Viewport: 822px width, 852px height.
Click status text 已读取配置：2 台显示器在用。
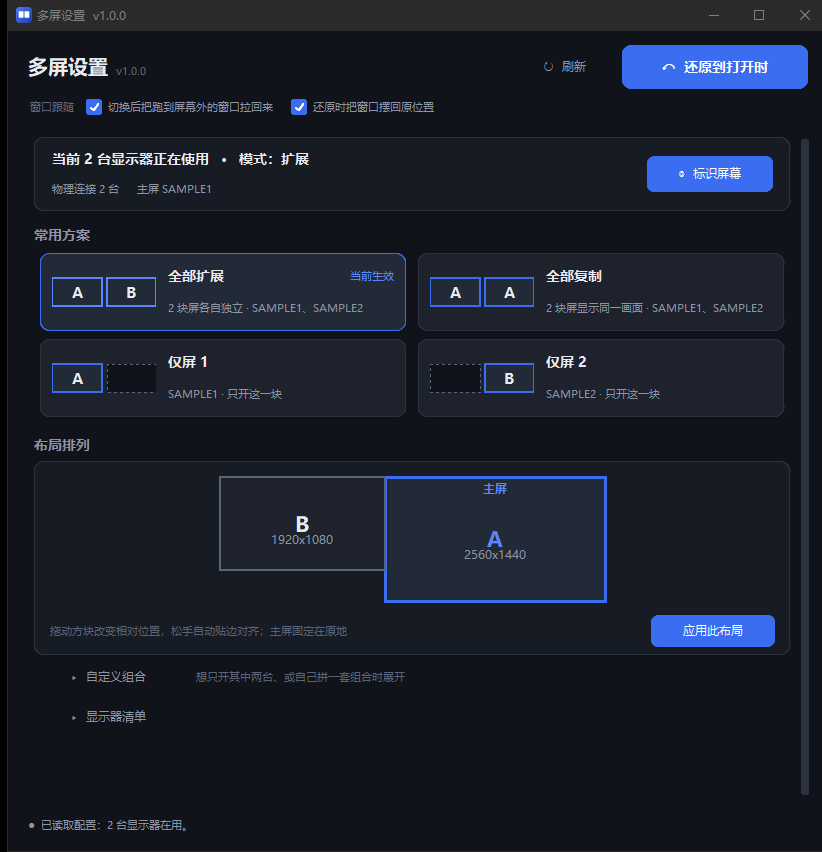(115, 825)
